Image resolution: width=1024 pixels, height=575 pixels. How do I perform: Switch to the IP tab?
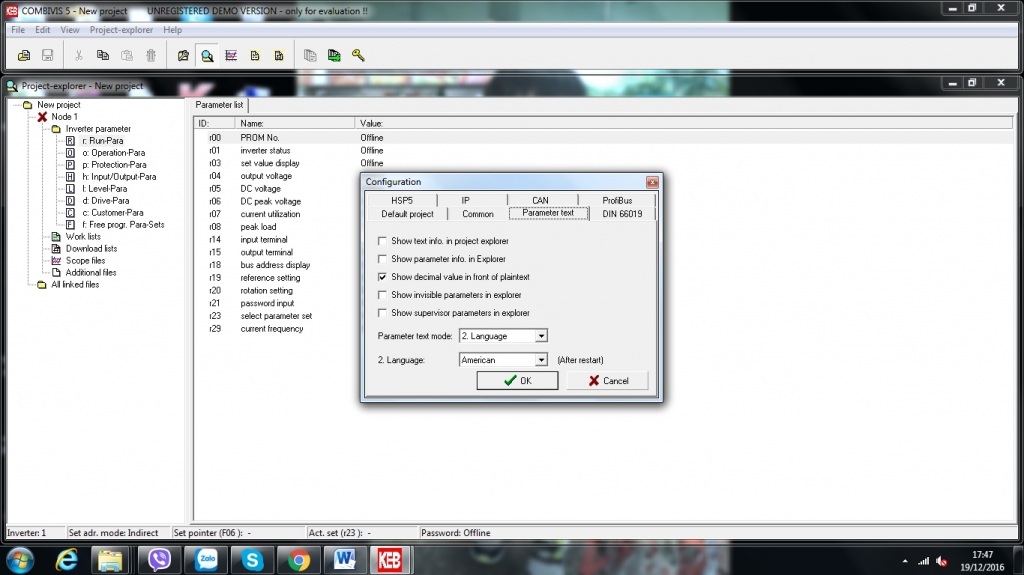[466, 201]
